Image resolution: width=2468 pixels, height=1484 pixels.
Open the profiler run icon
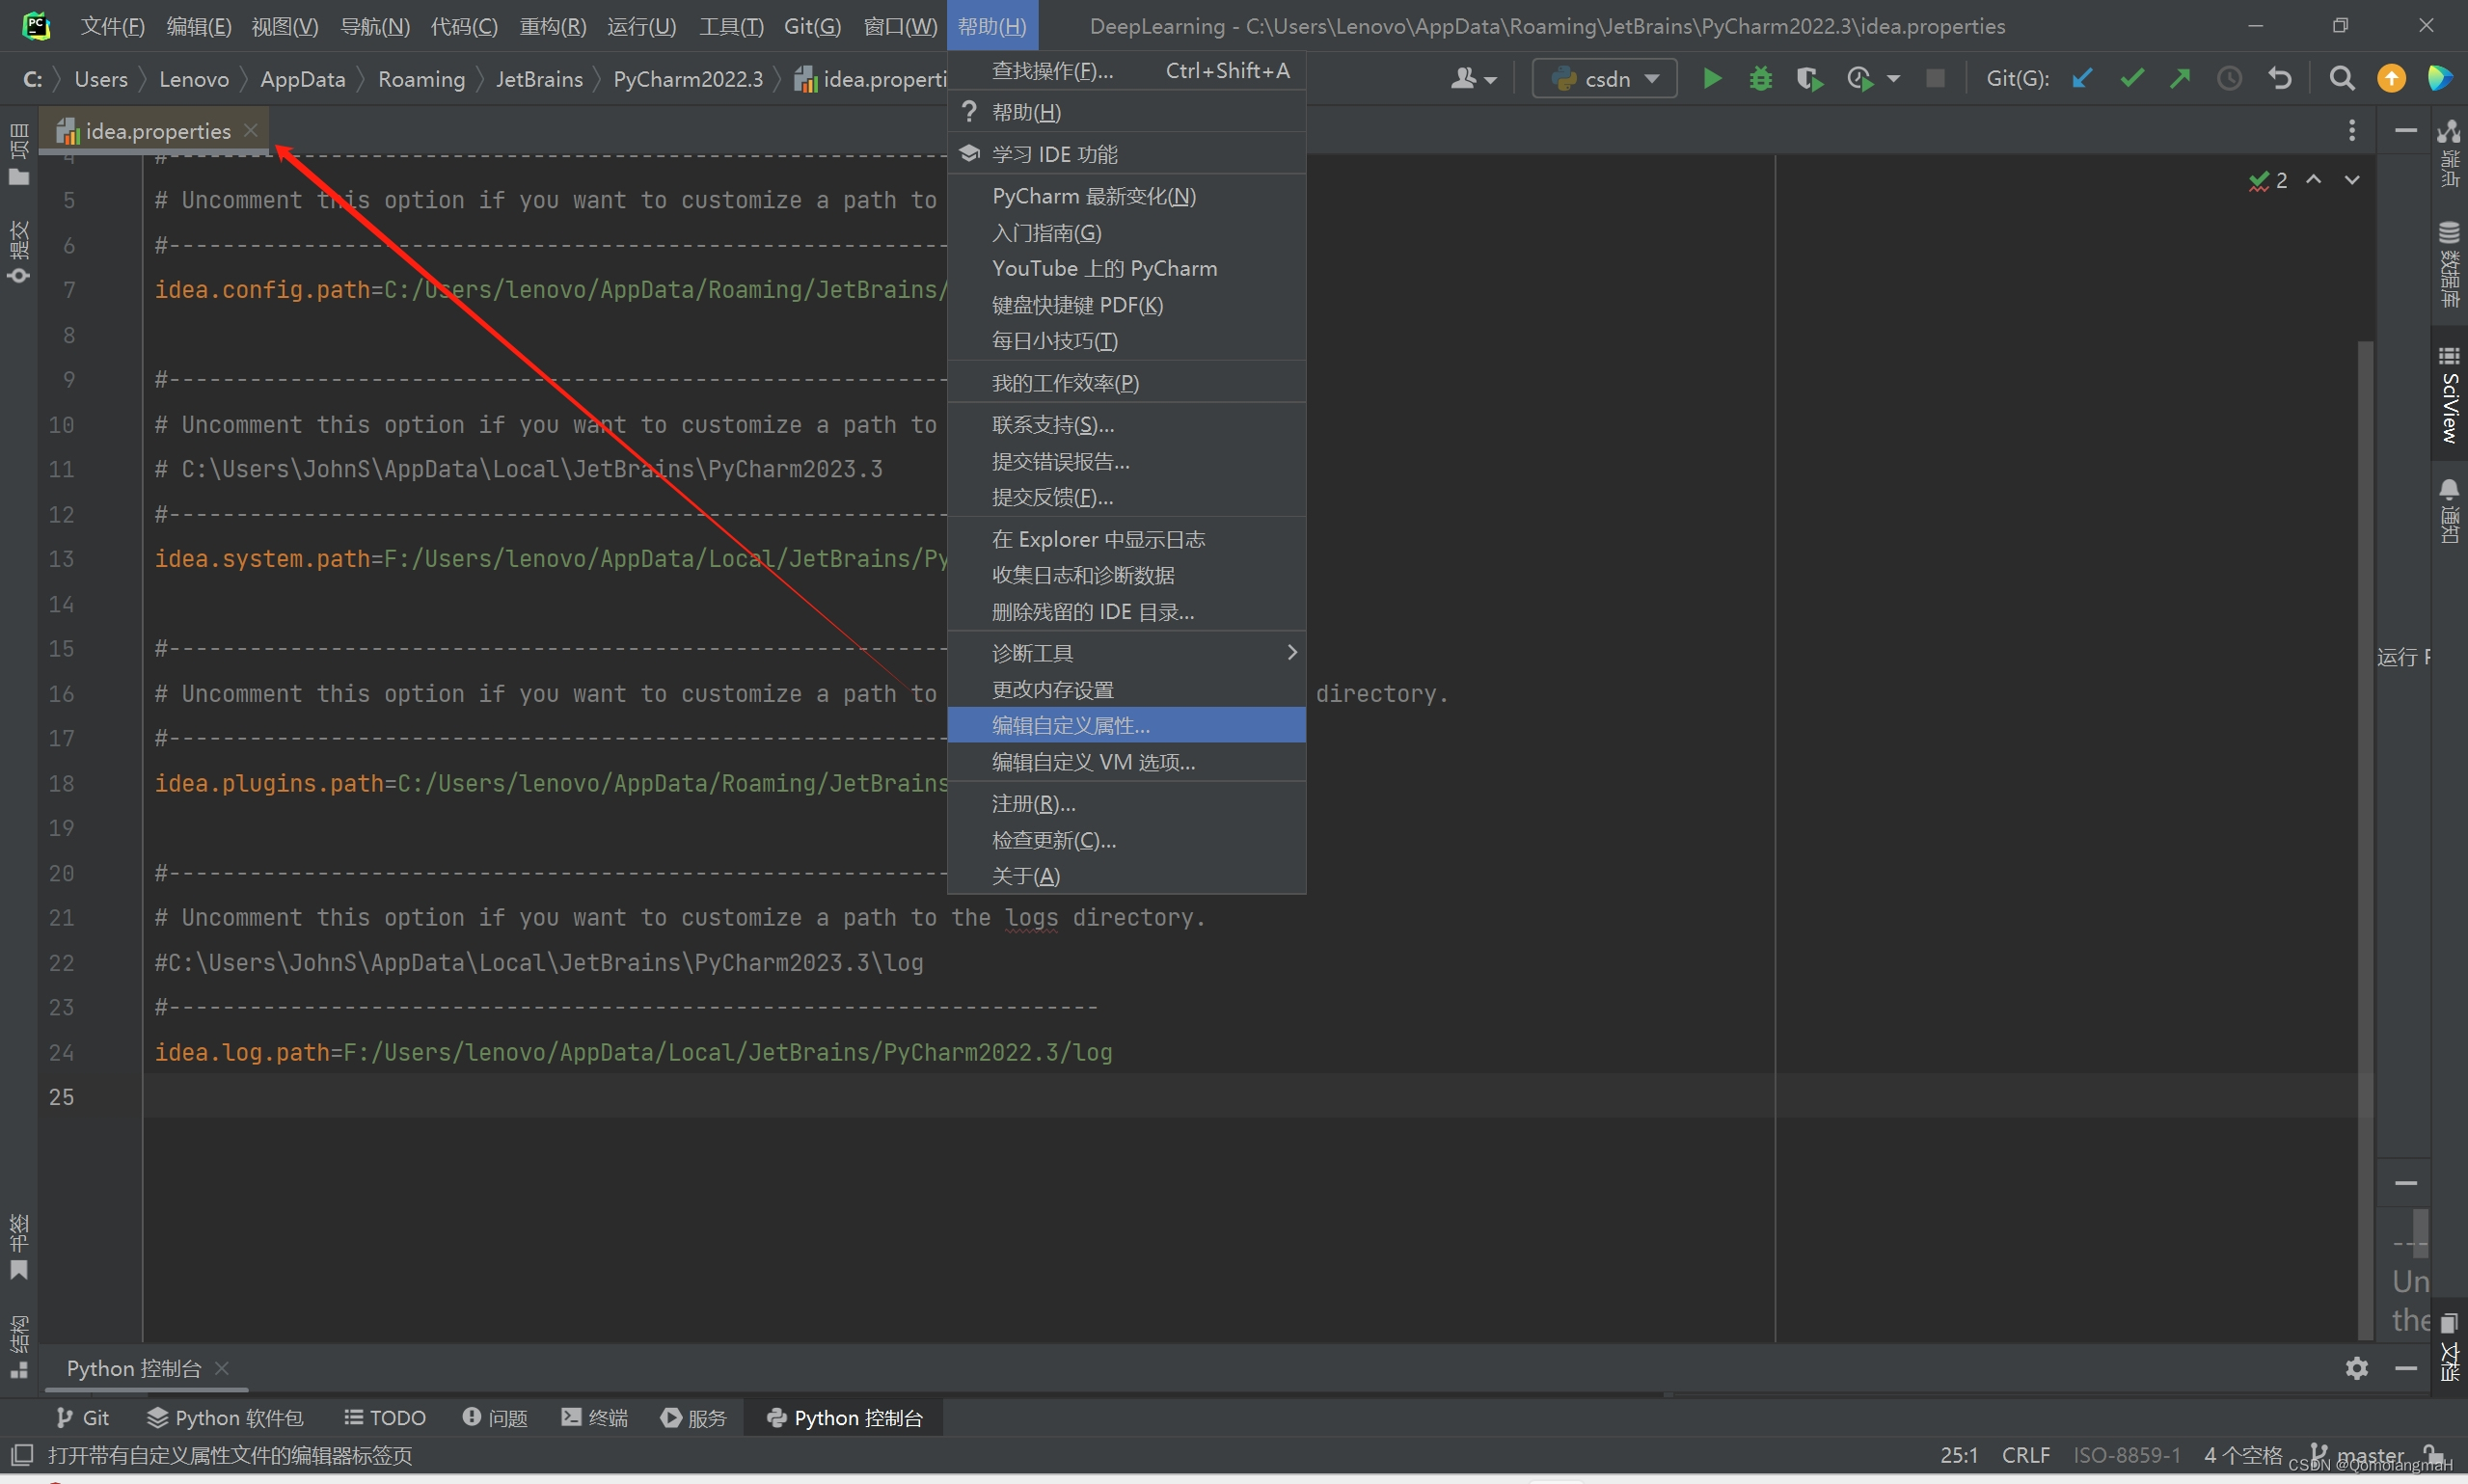[1859, 78]
